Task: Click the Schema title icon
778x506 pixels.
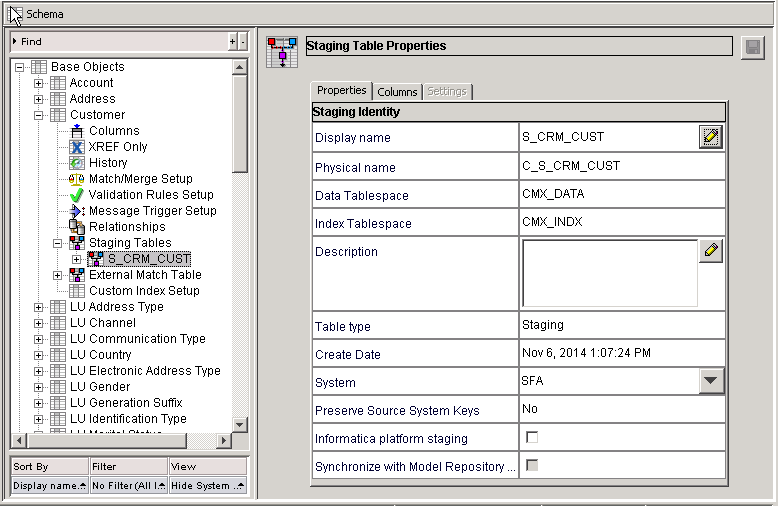Action: (15, 14)
